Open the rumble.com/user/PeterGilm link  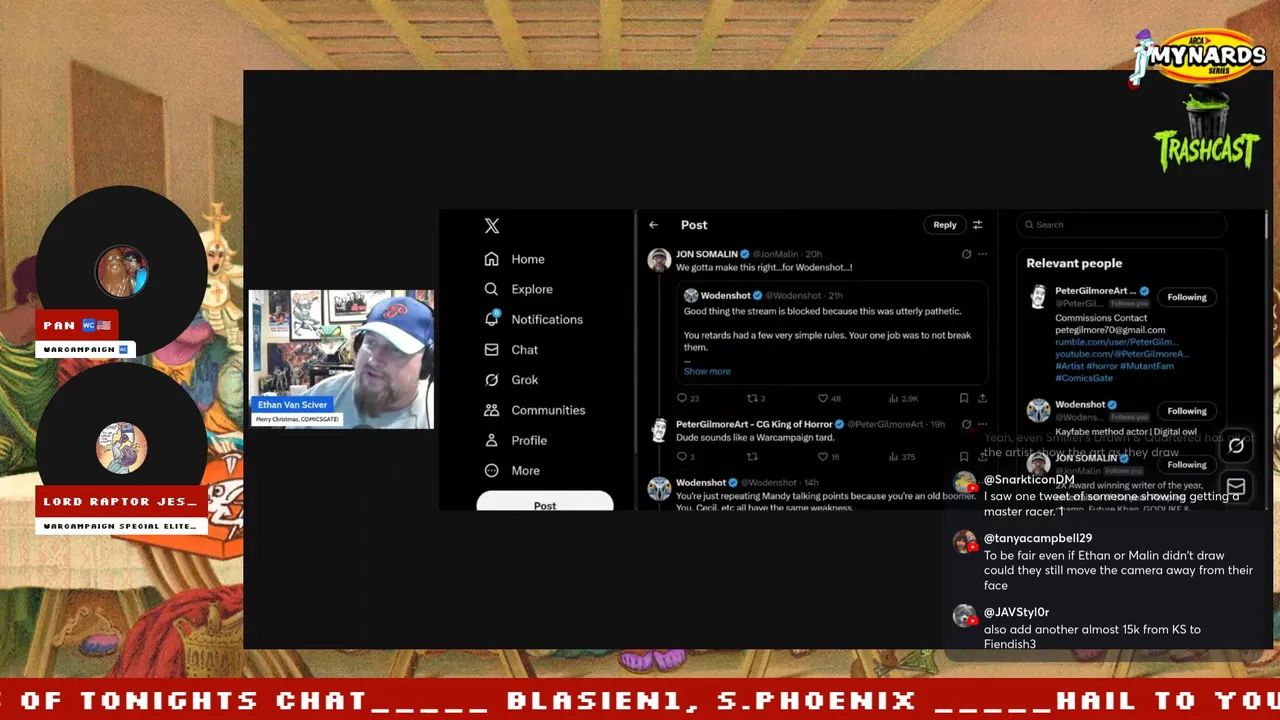coord(1117,342)
